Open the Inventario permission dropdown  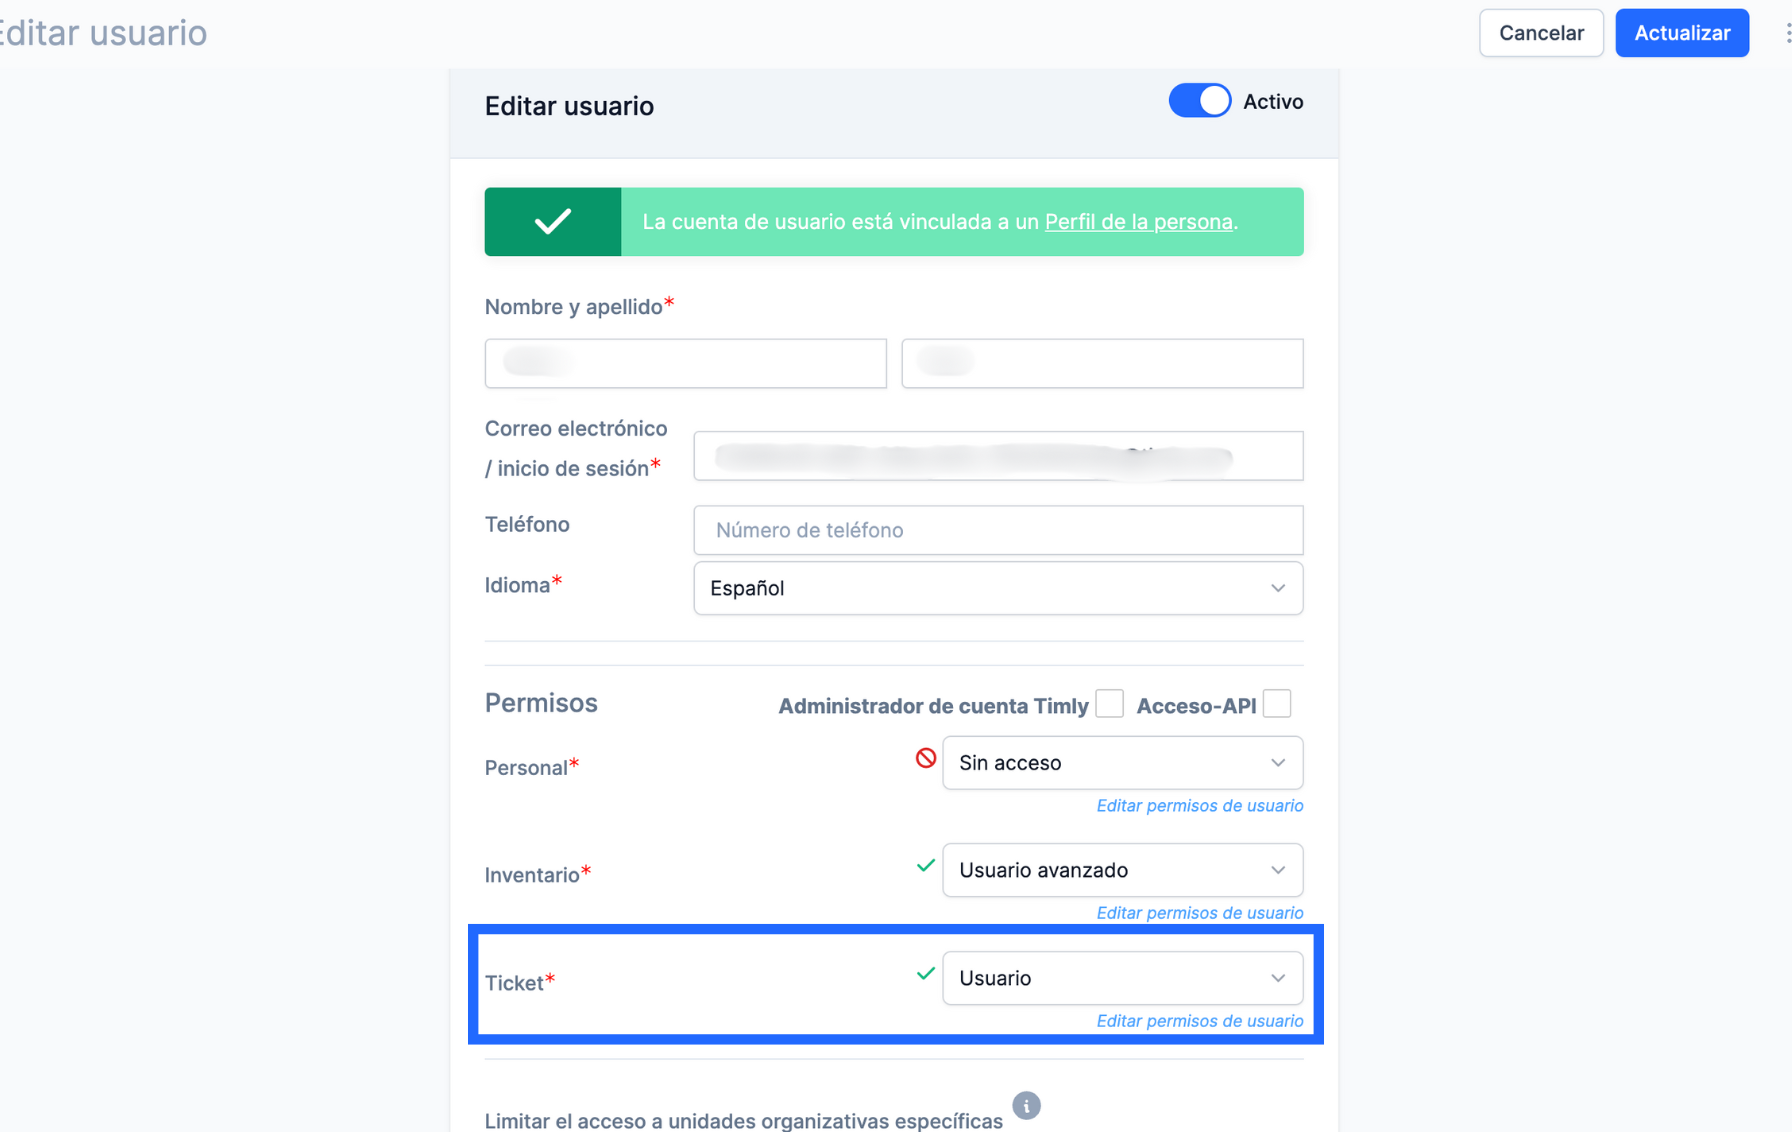[1122, 870]
